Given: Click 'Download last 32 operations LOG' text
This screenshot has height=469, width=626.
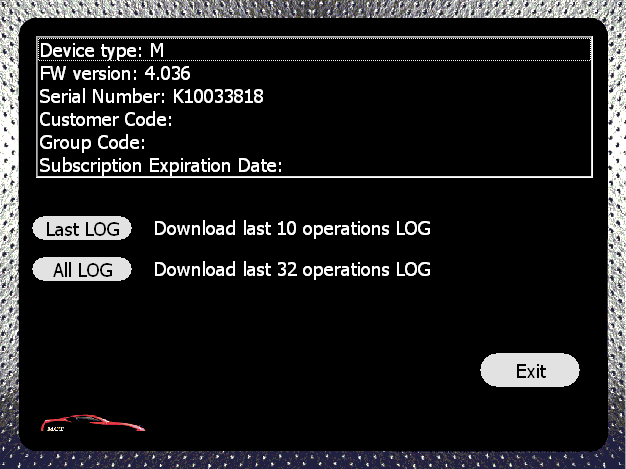Looking at the screenshot, I should click(x=292, y=269).
